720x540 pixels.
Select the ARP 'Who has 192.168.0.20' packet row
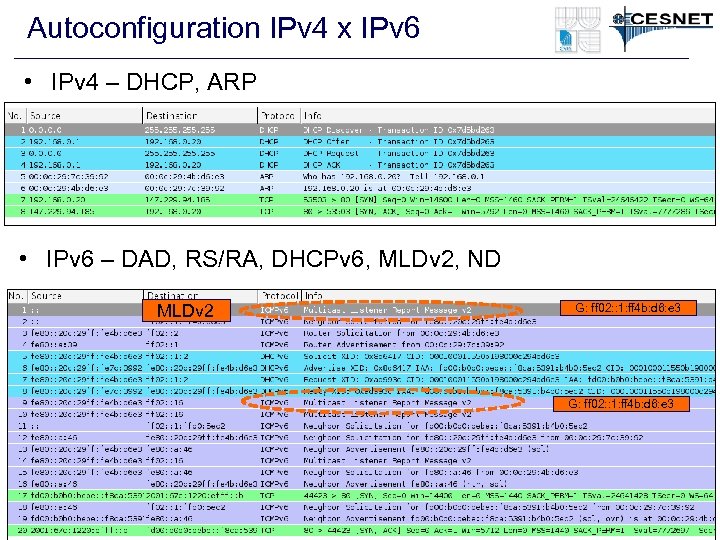360,176
